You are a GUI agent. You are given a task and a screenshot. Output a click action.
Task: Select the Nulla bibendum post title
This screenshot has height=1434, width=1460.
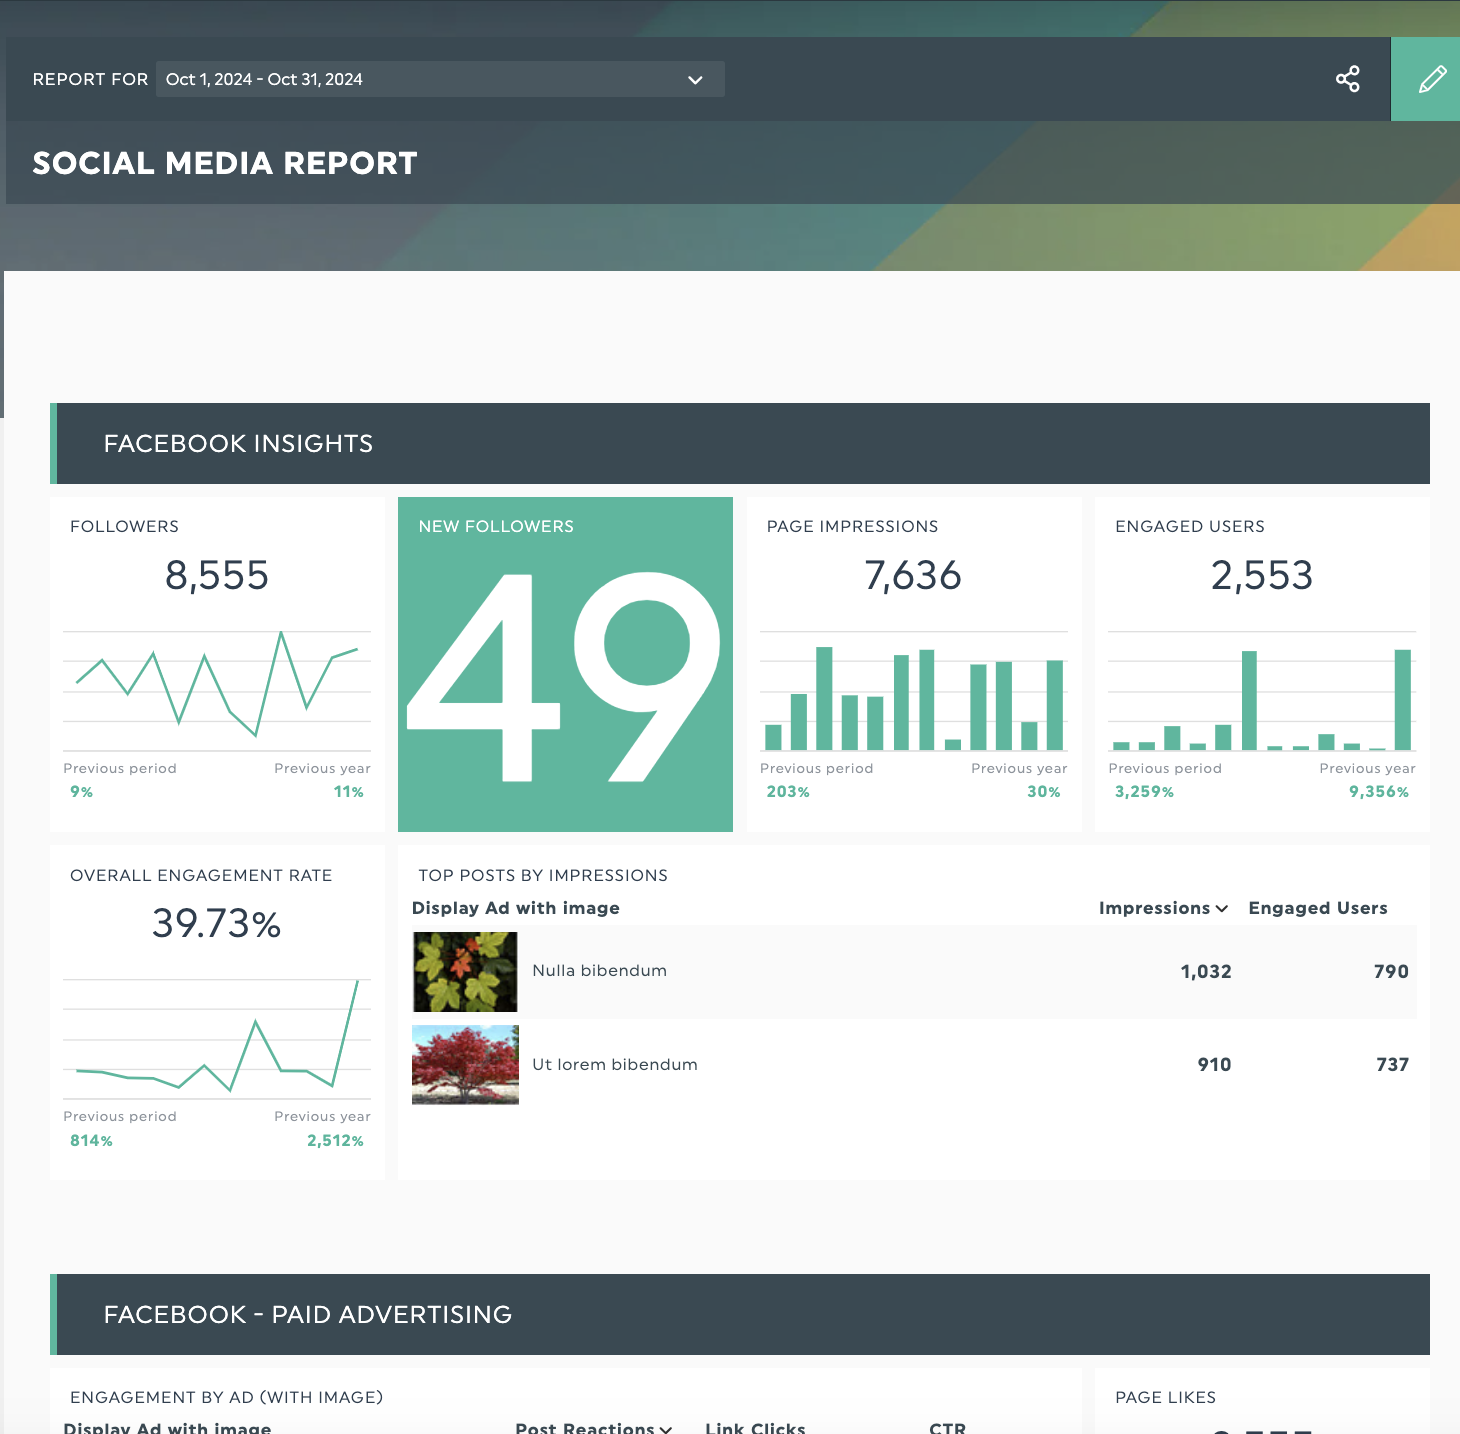(x=599, y=971)
